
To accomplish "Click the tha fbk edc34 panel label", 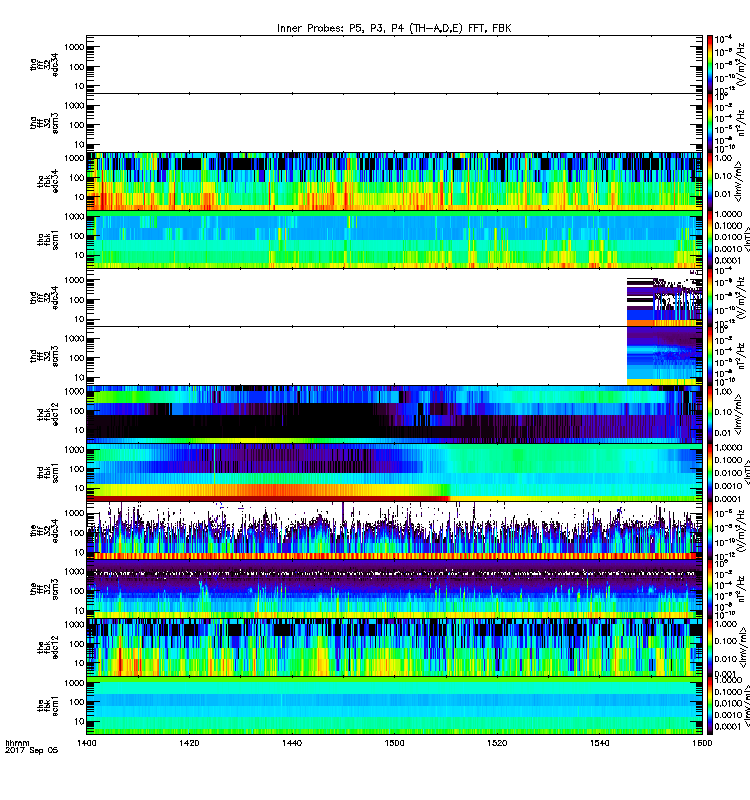I will pyautogui.click(x=48, y=181).
